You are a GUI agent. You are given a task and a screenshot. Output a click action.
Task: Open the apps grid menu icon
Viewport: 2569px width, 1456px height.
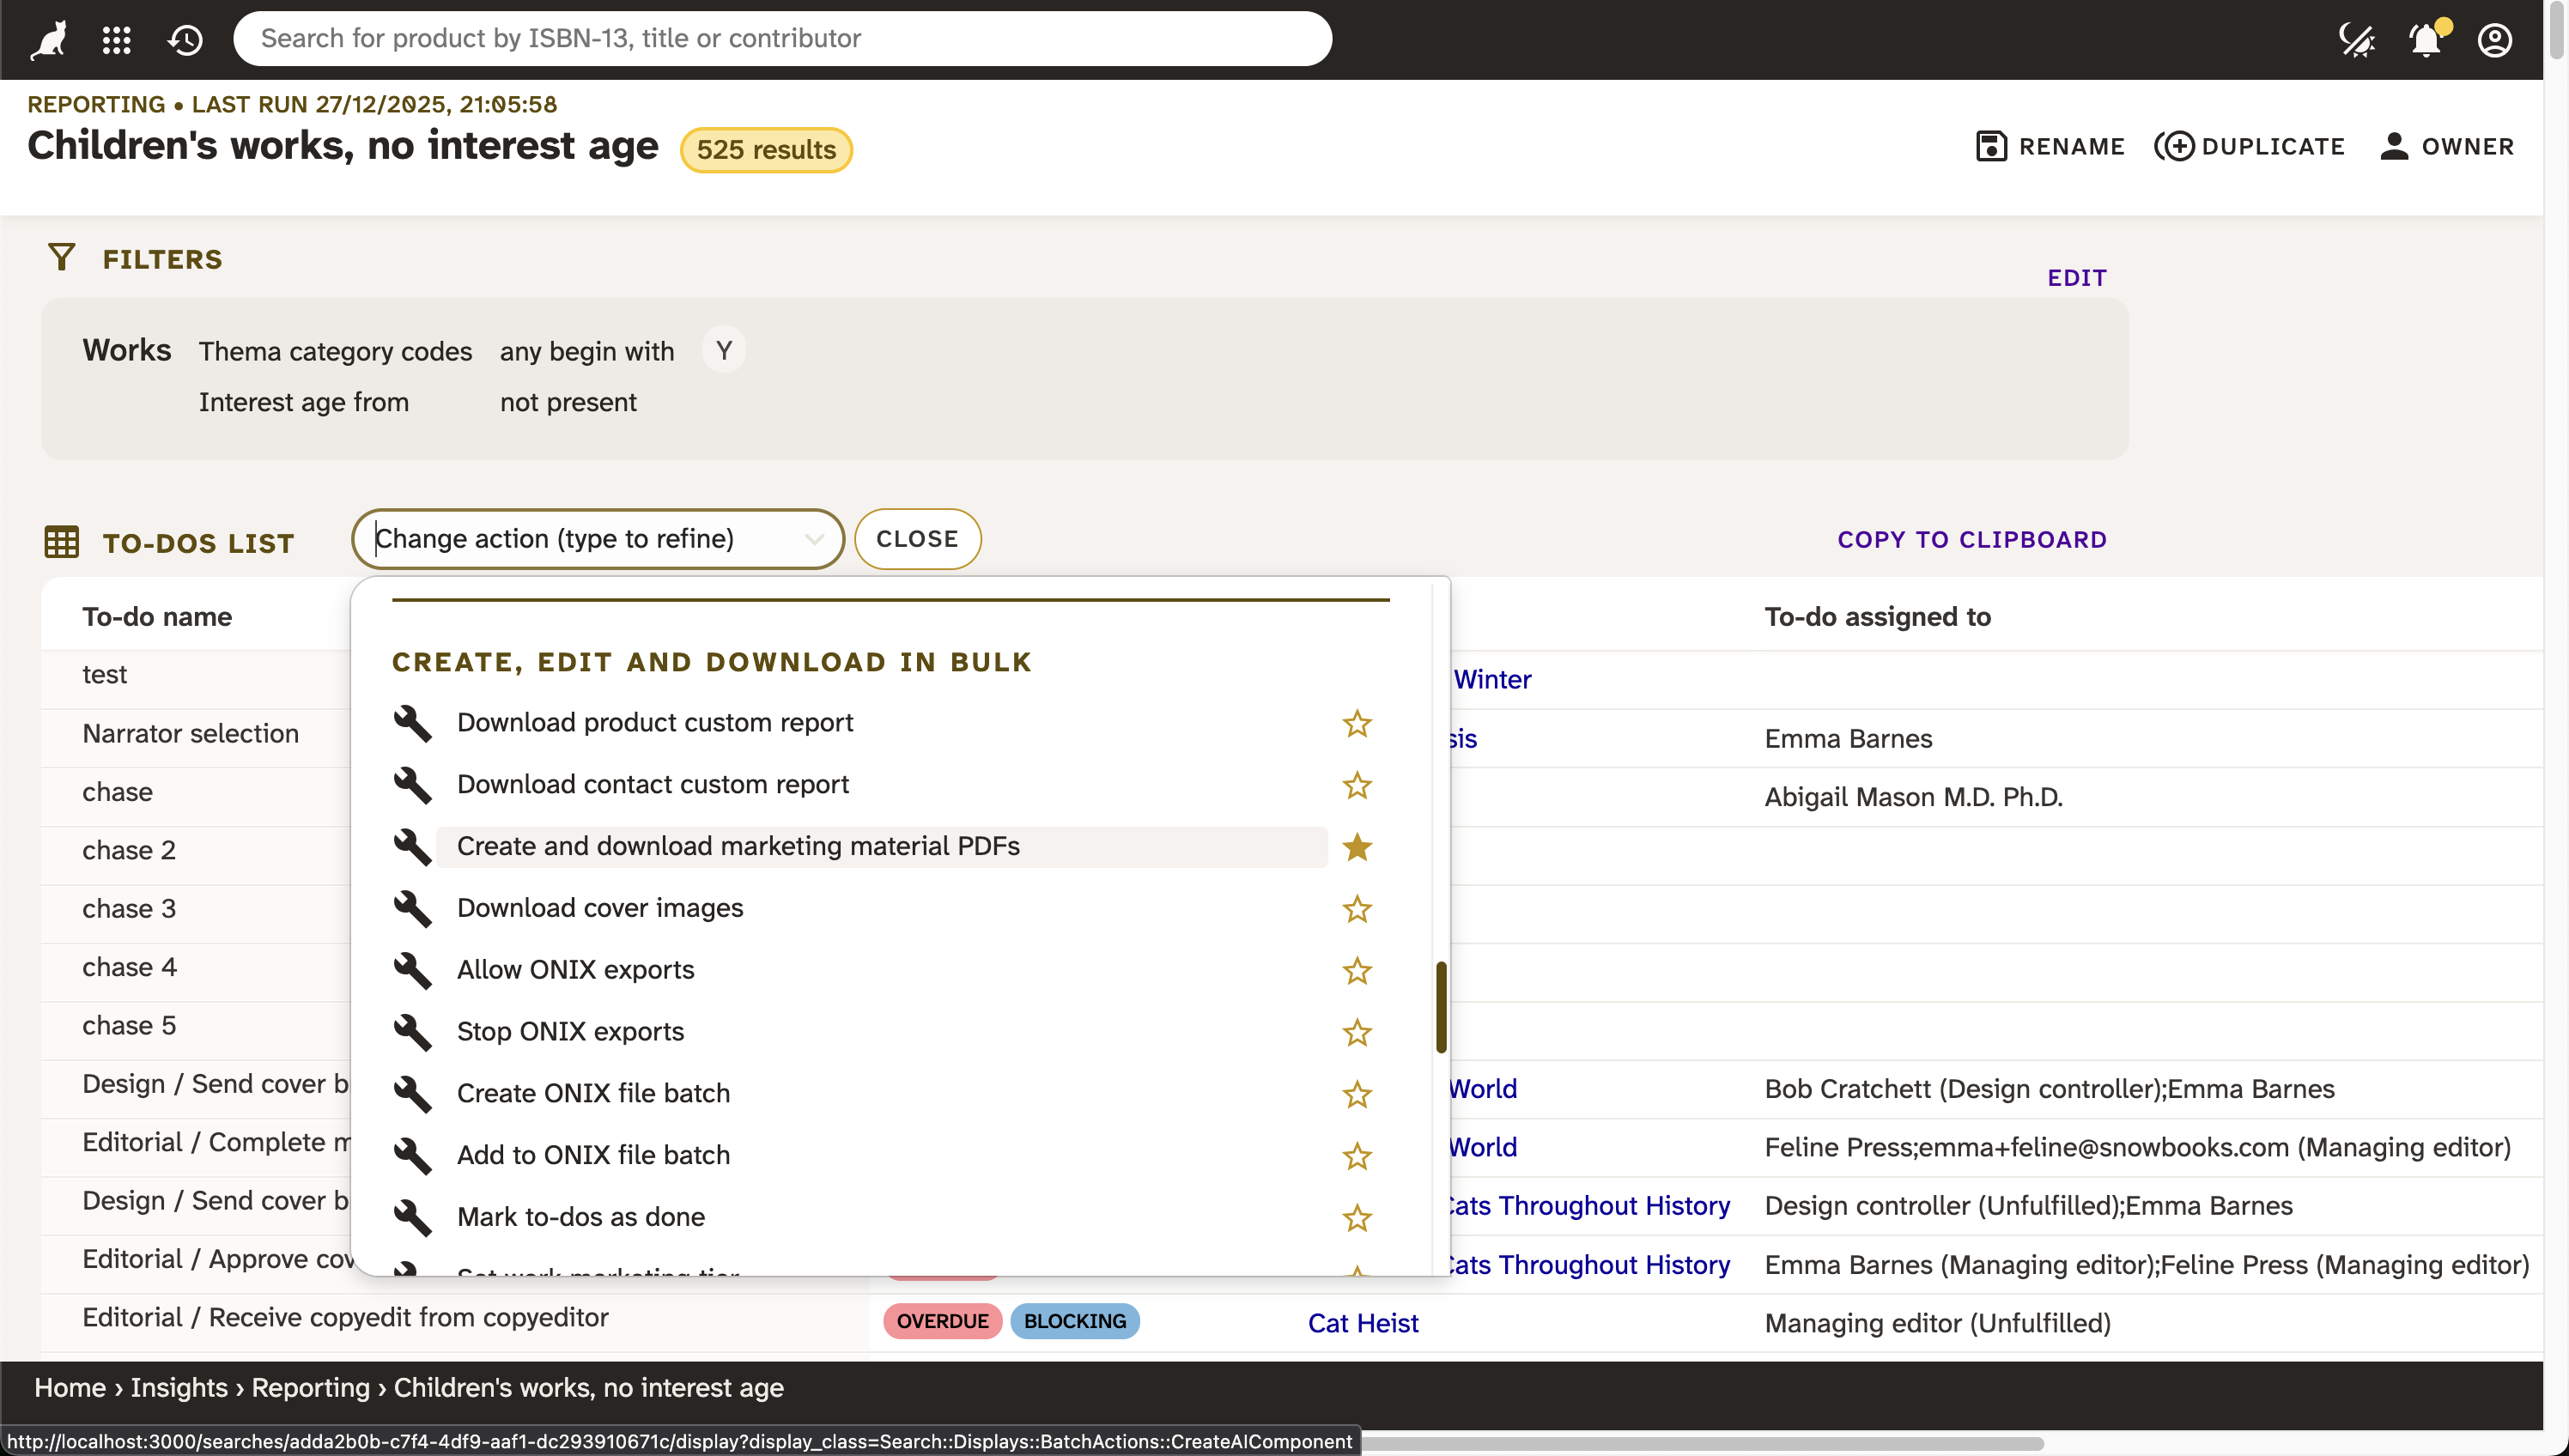coord(117,40)
